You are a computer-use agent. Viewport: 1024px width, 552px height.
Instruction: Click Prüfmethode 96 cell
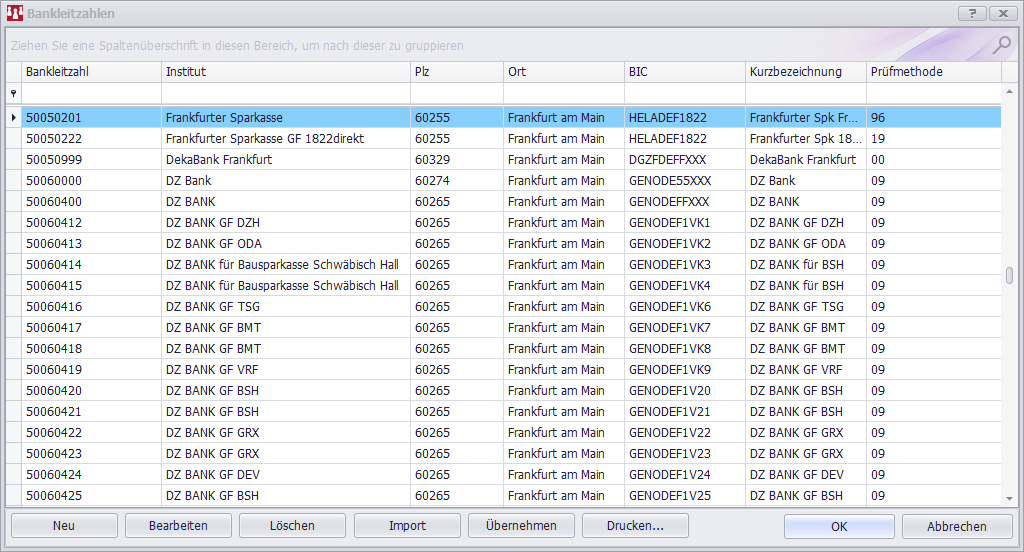click(934, 118)
